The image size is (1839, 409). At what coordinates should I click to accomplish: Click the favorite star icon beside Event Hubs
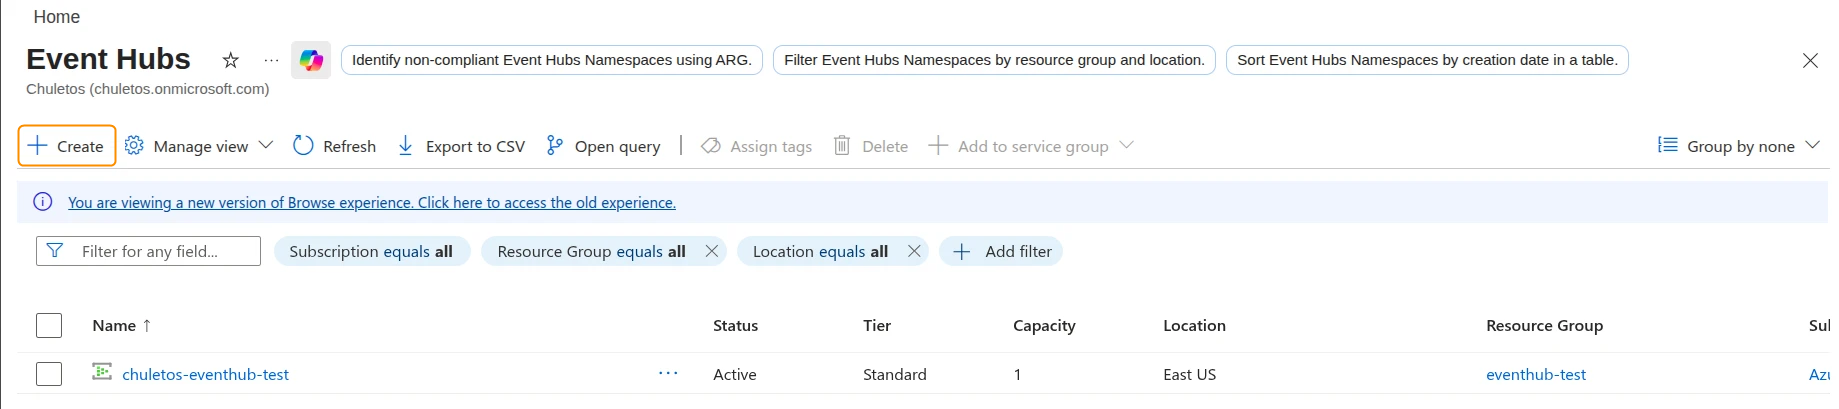[x=230, y=60]
